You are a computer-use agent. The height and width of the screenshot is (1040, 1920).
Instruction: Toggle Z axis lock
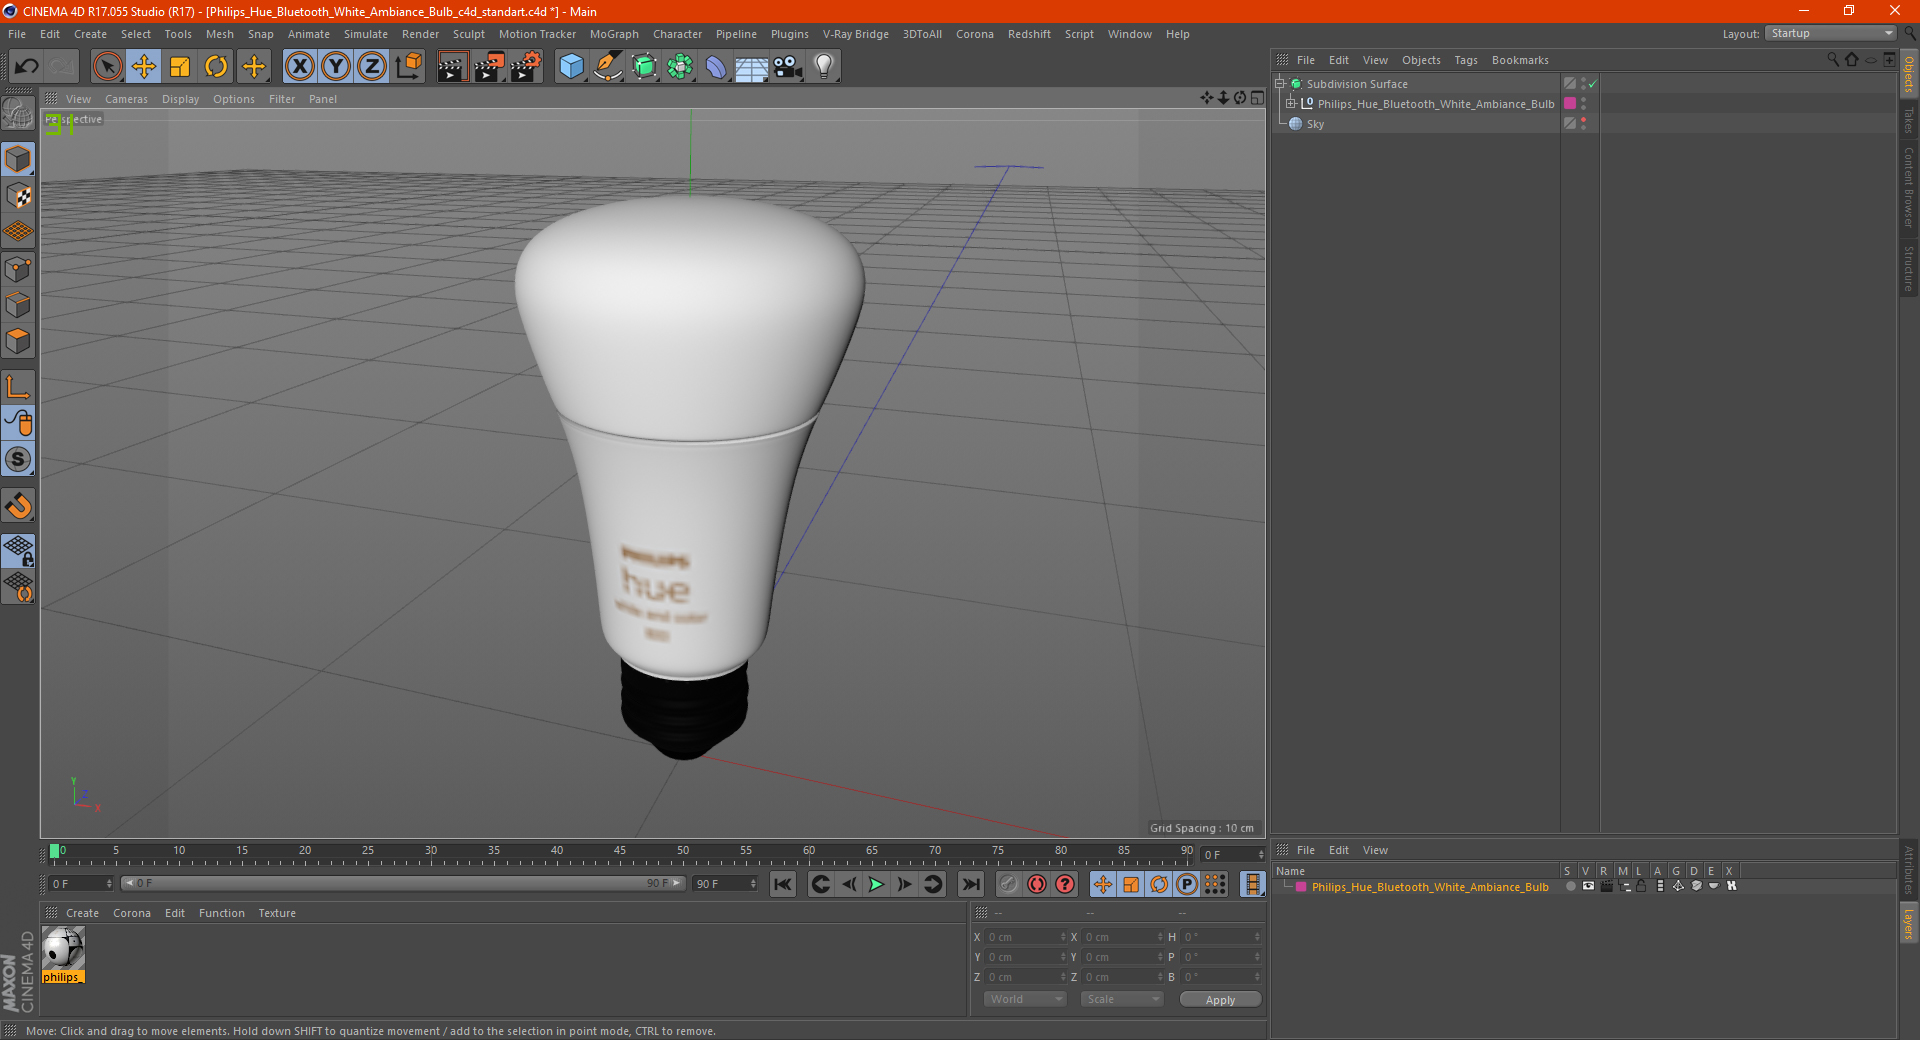tap(372, 67)
